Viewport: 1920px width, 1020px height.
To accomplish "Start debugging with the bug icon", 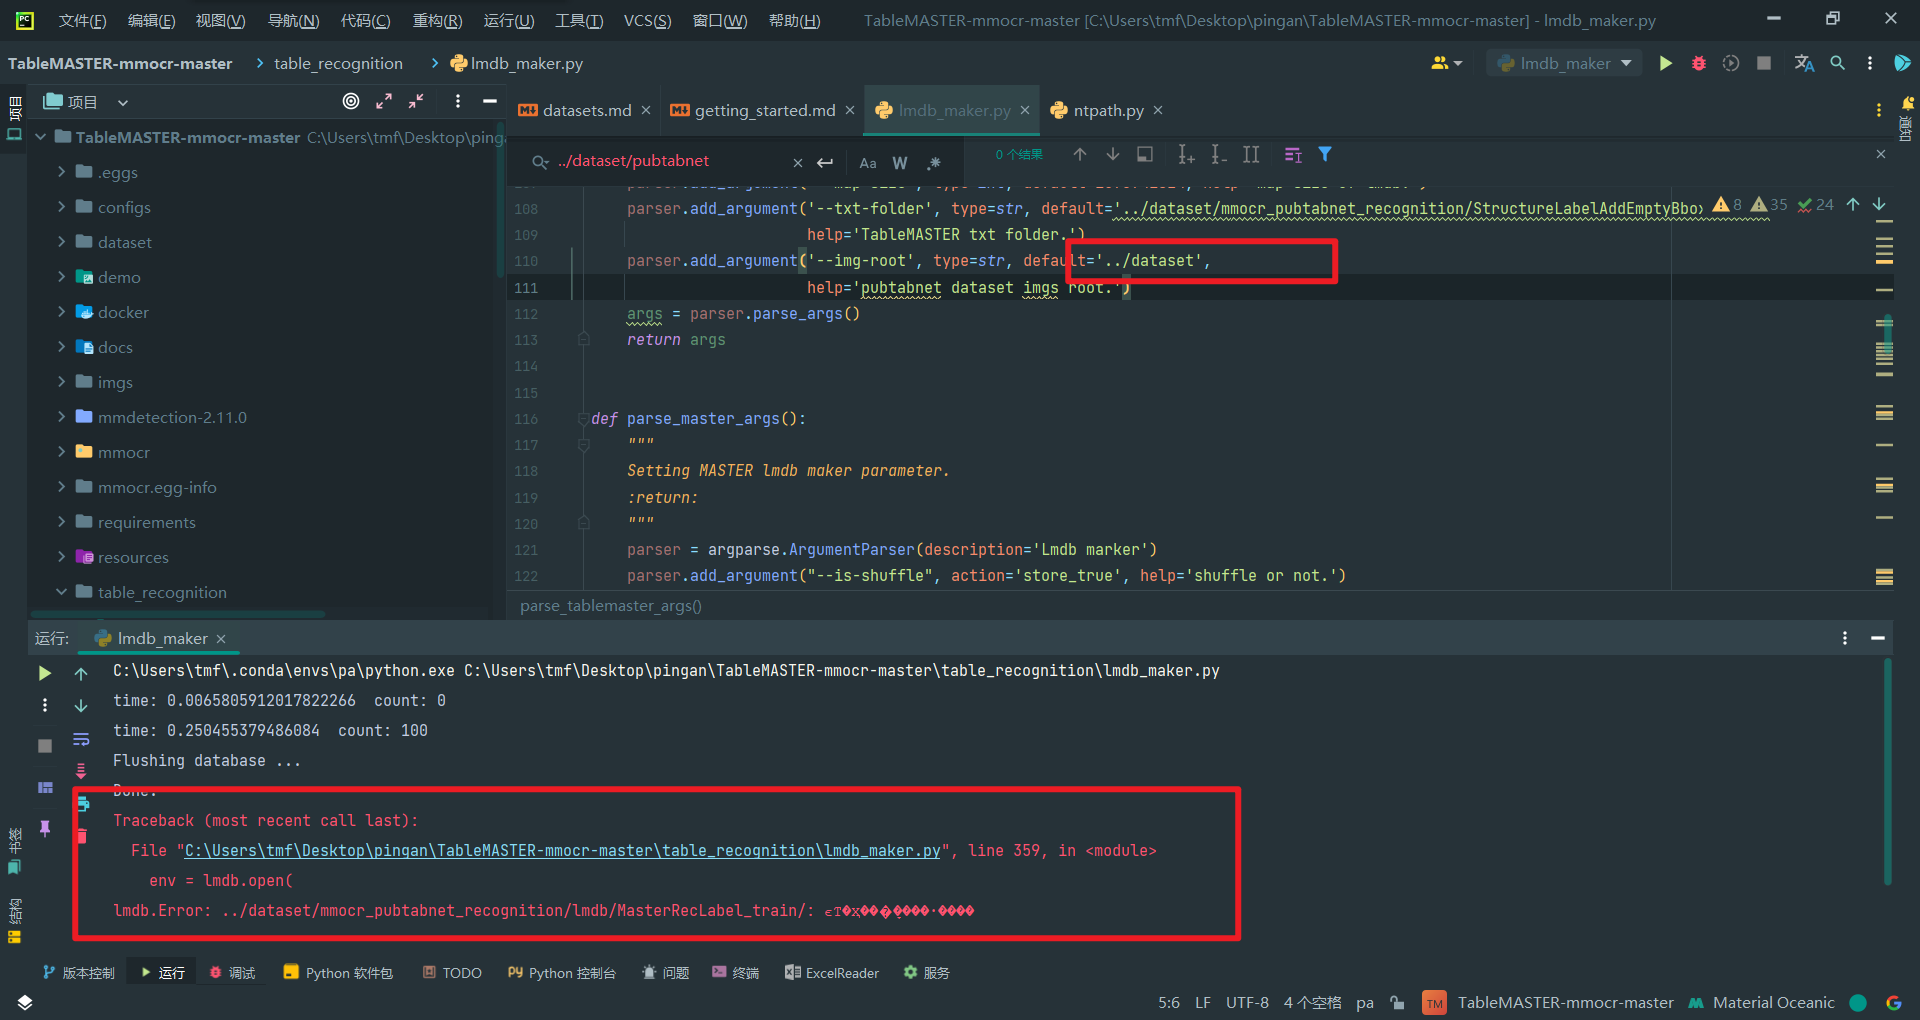I will (1698, 63).
